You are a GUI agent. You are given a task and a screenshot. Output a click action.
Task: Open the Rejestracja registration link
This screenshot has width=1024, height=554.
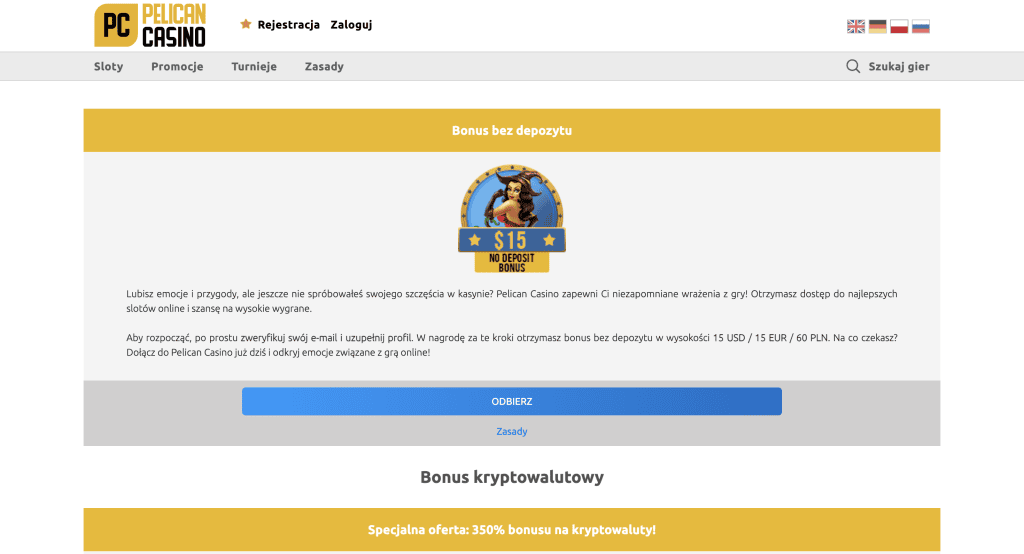[x=288, y=25]
